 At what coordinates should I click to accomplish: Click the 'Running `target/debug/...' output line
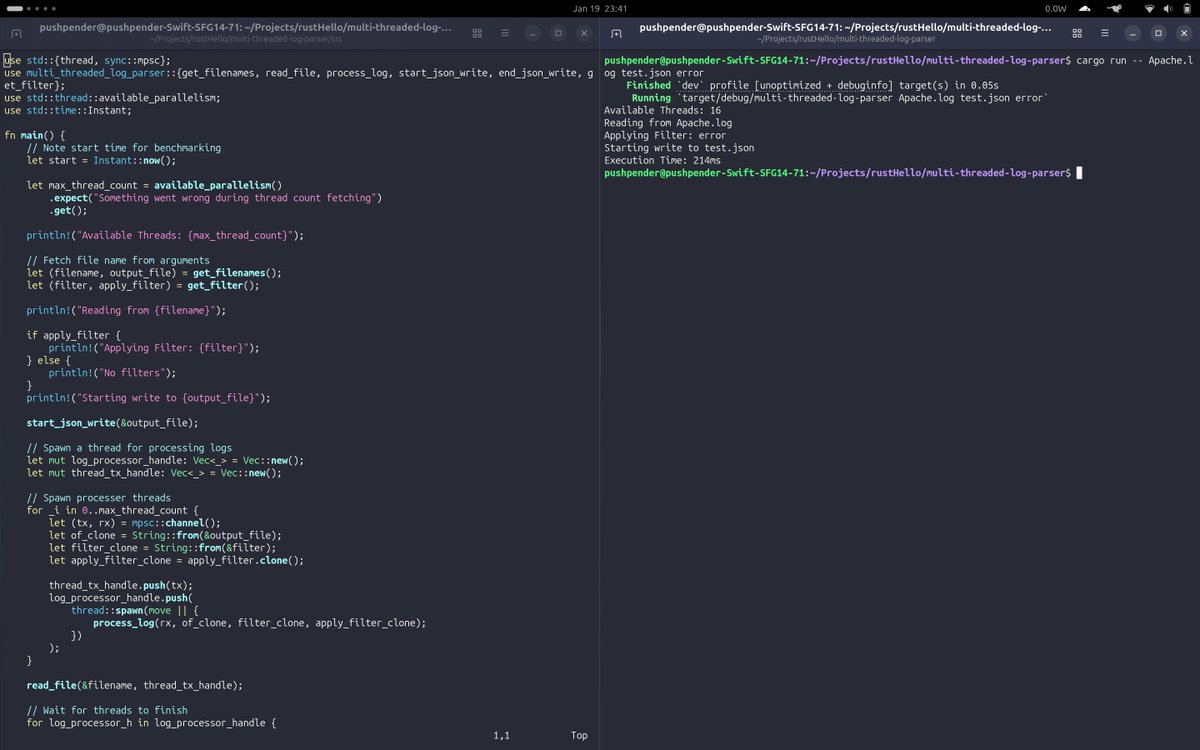839,98
